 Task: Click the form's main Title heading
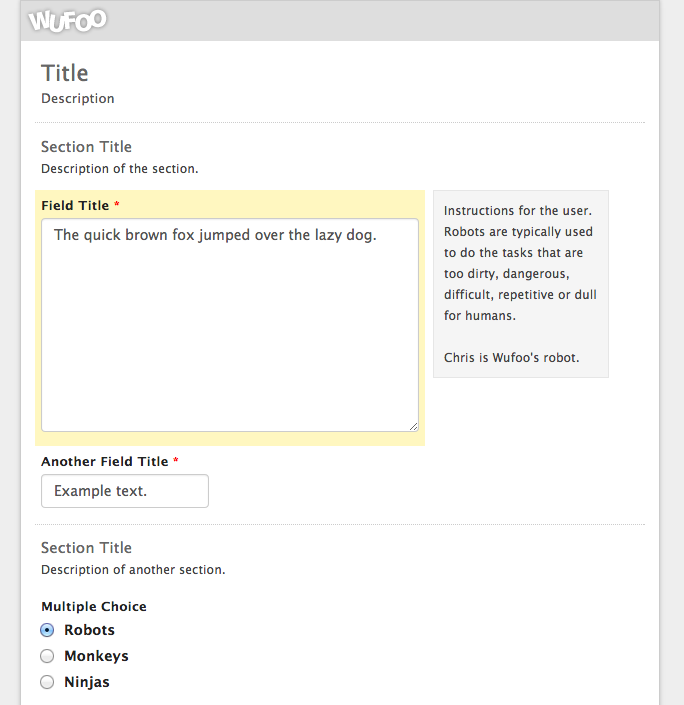point(65,73)
